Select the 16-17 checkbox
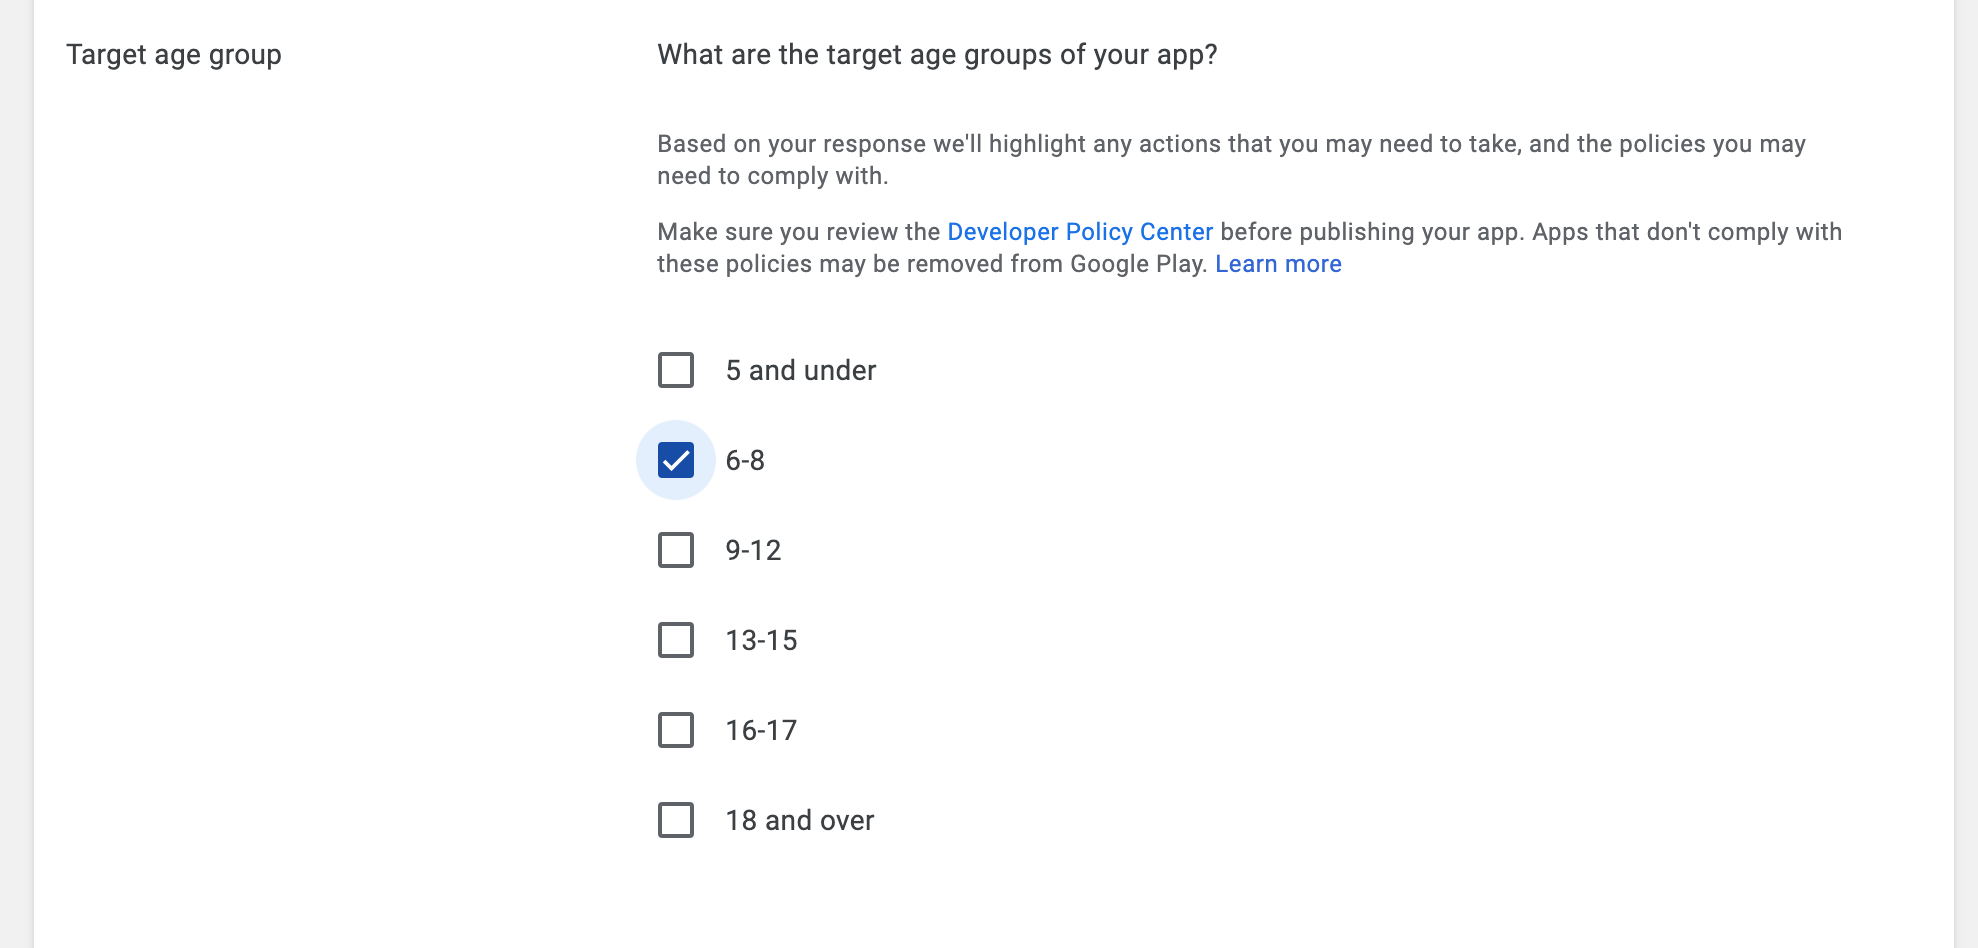1978x948 pixels. (676, 730)
